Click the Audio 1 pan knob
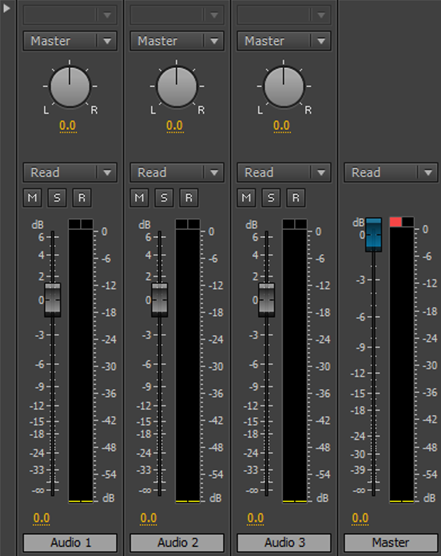 tap(70, 87)
